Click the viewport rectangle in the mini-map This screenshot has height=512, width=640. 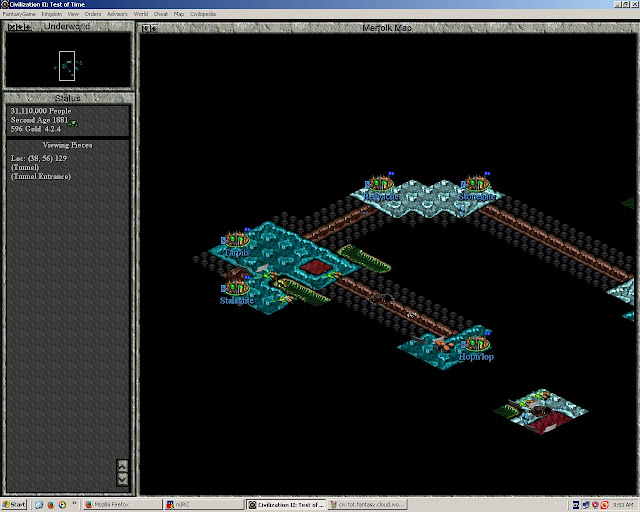pos(67,66)
